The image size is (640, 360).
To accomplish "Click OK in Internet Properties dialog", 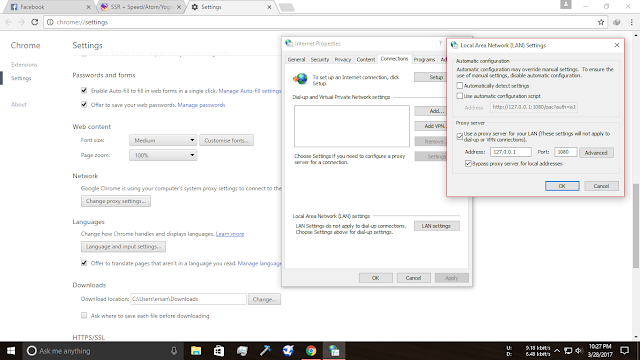I will pyautogui.click(x=376, y=278).
